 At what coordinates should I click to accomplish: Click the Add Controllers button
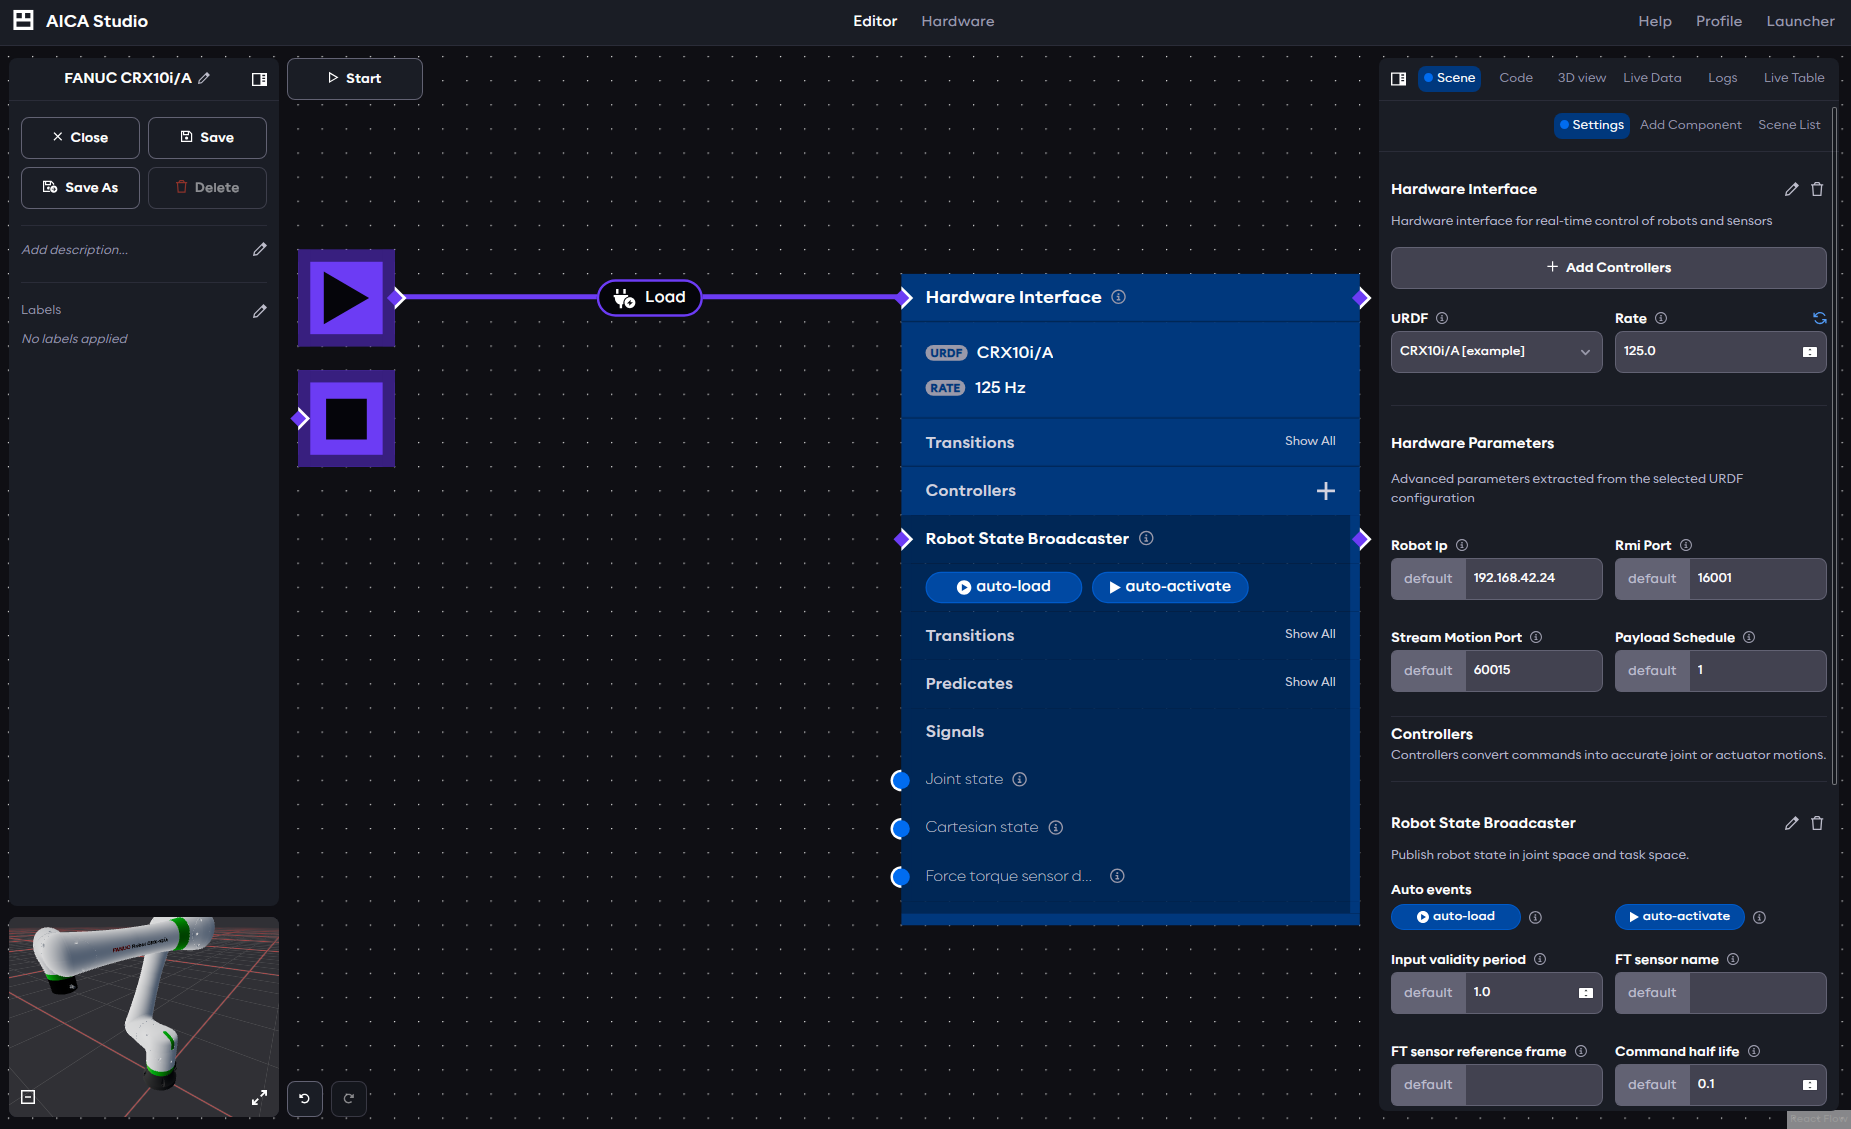coord(1607,267)
